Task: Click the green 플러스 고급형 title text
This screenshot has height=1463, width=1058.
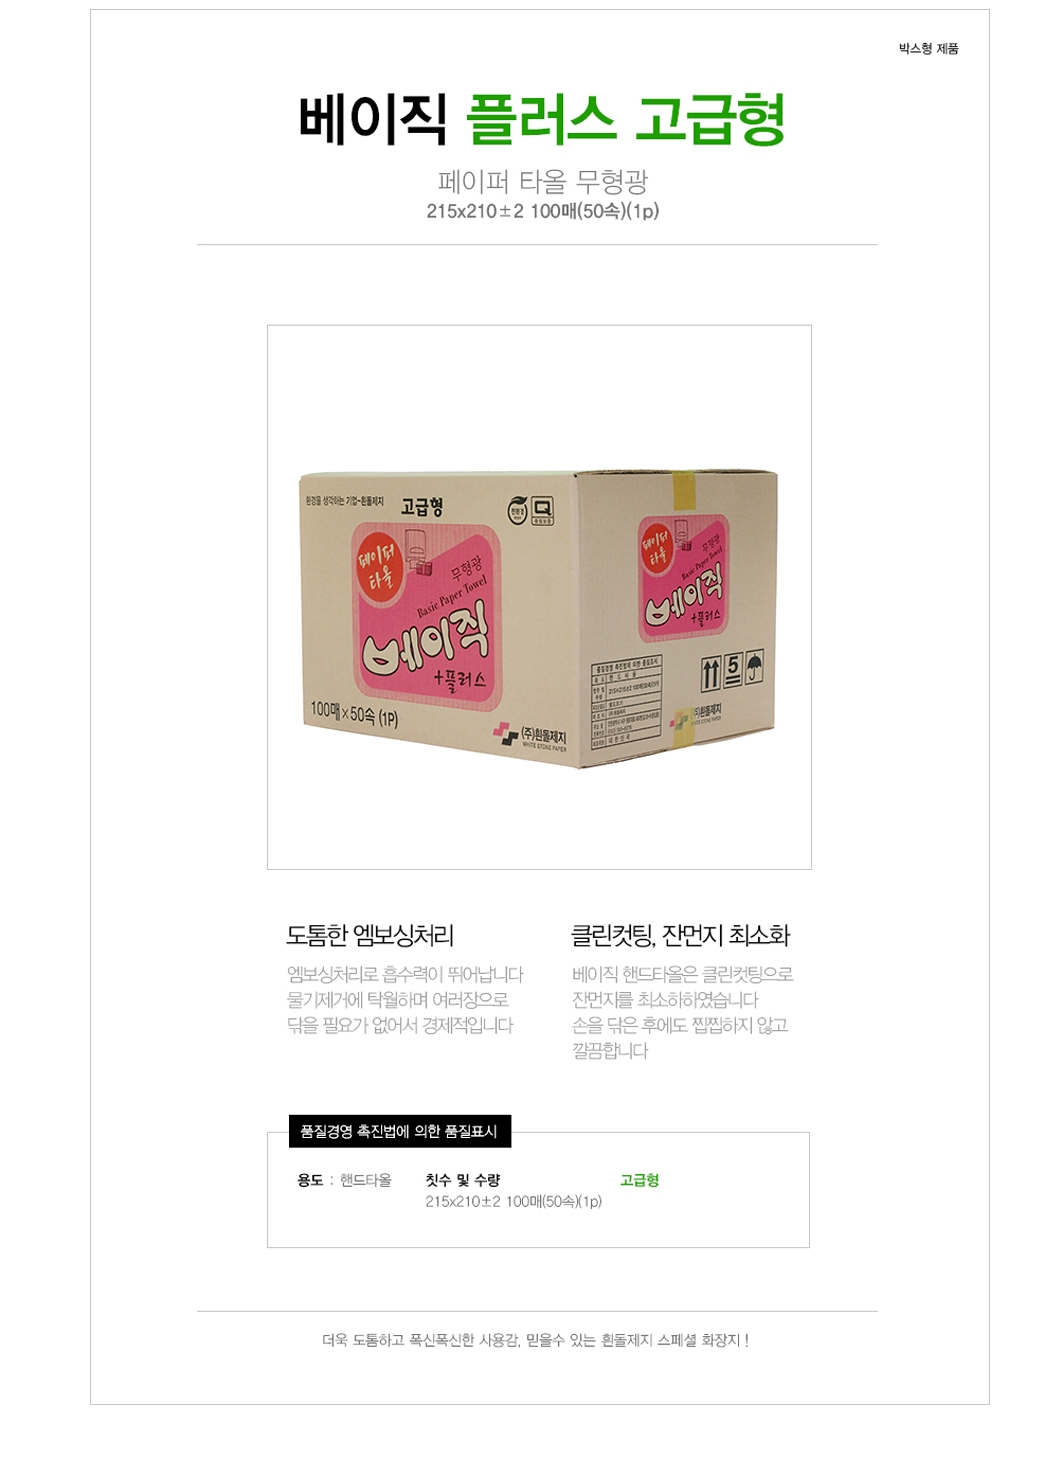Action: click(x=626, y=120)
